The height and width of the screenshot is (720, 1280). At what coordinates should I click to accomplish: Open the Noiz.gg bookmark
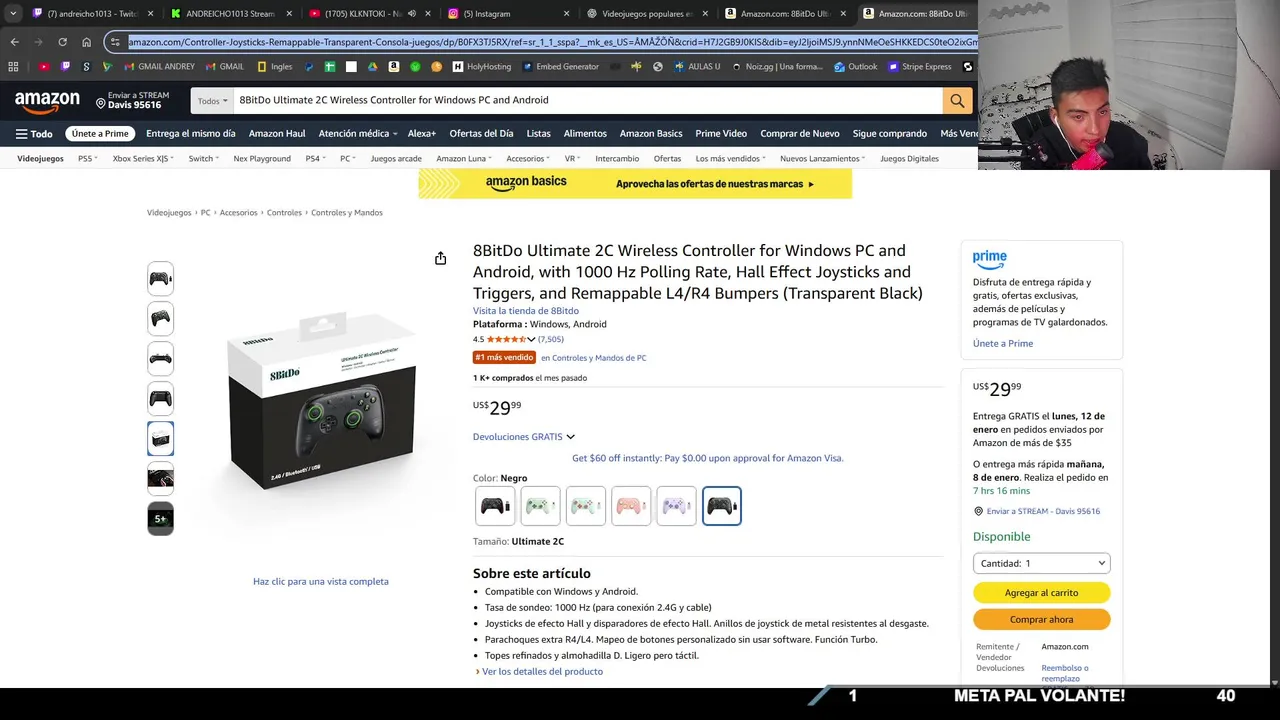777,67
